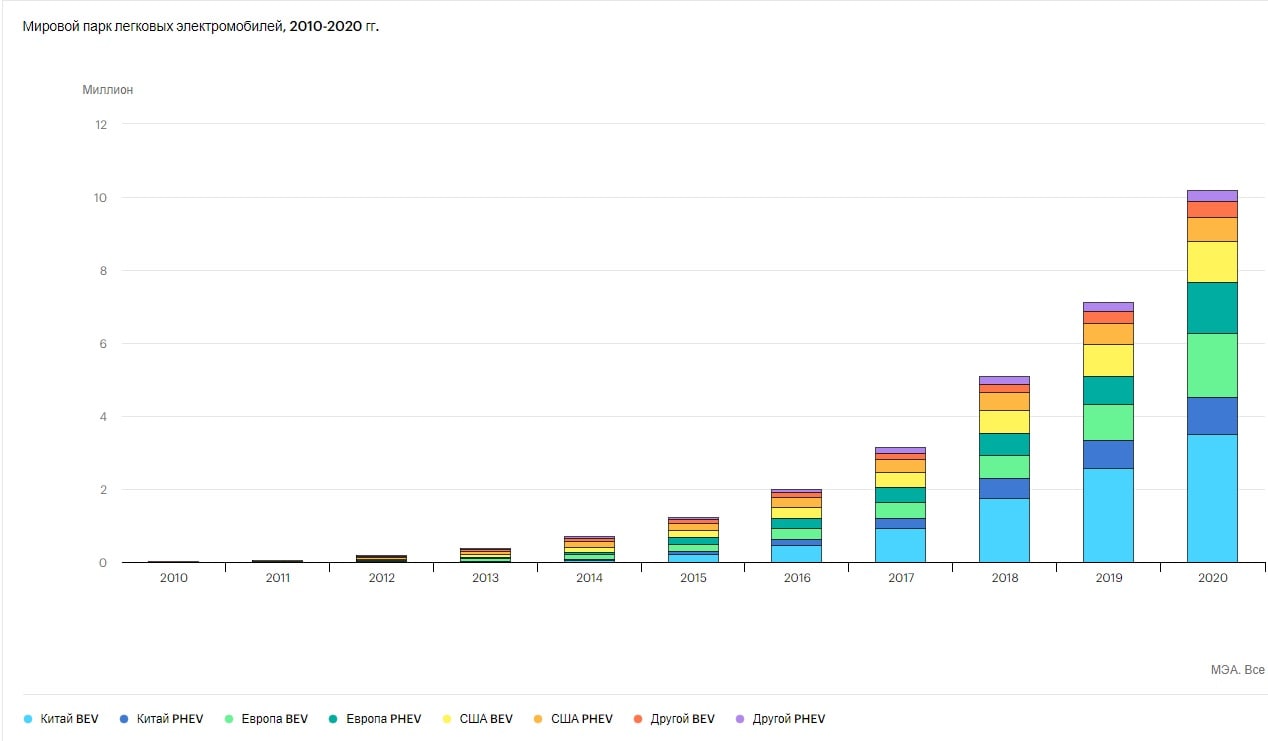Click the yellow США BEV segment of 2017 bar
The height and width of the screenshot is (741, 1268).
click(x=900, y=480)
